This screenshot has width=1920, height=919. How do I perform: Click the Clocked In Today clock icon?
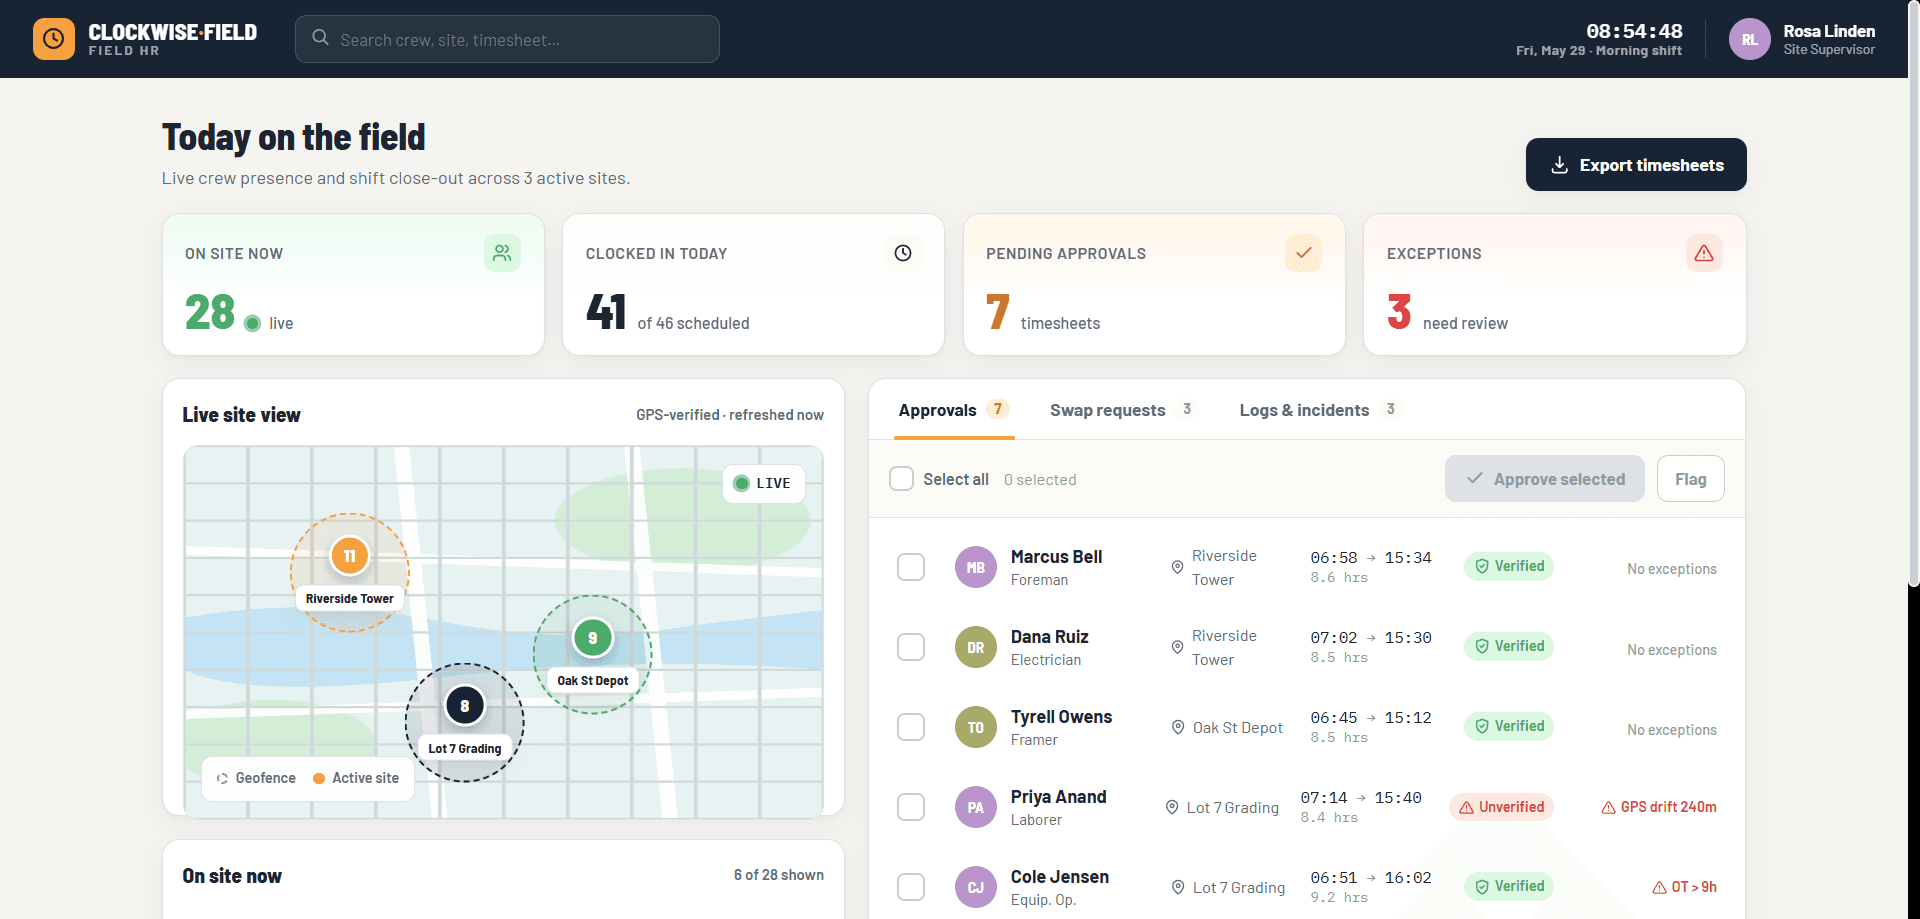coord(903,253)
